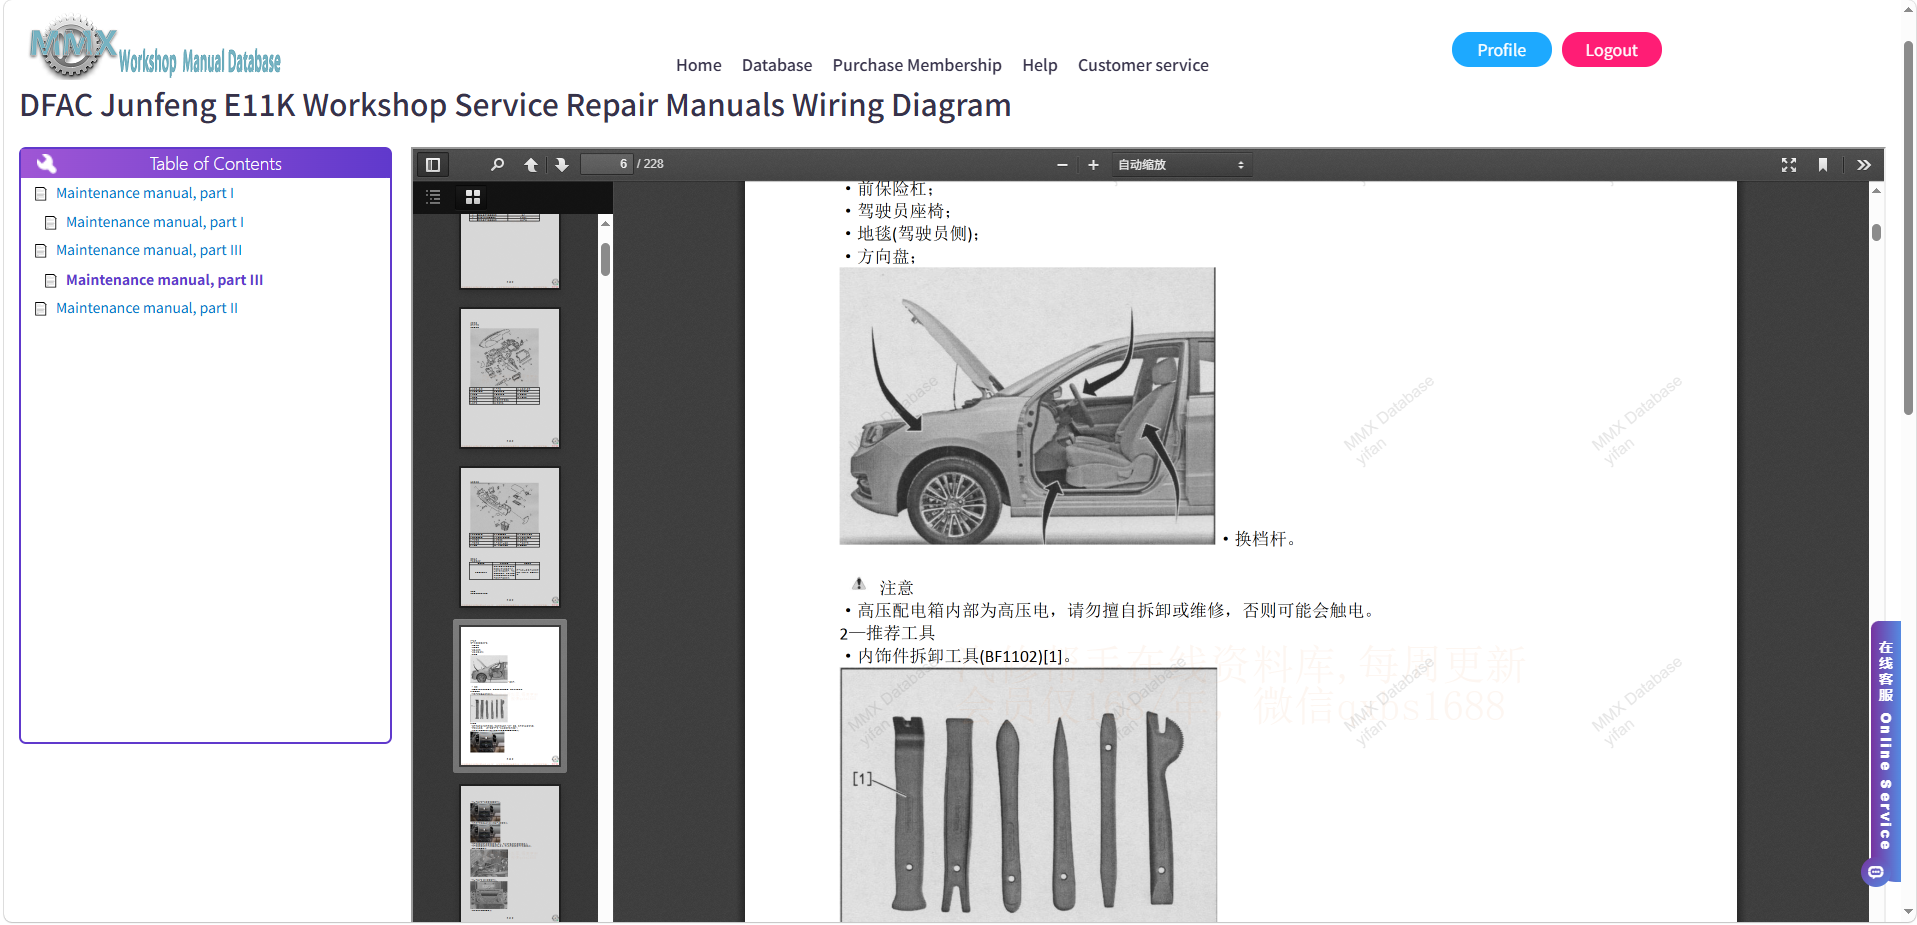Toggle the PDF sidebar panel icon

coord(433,165)
